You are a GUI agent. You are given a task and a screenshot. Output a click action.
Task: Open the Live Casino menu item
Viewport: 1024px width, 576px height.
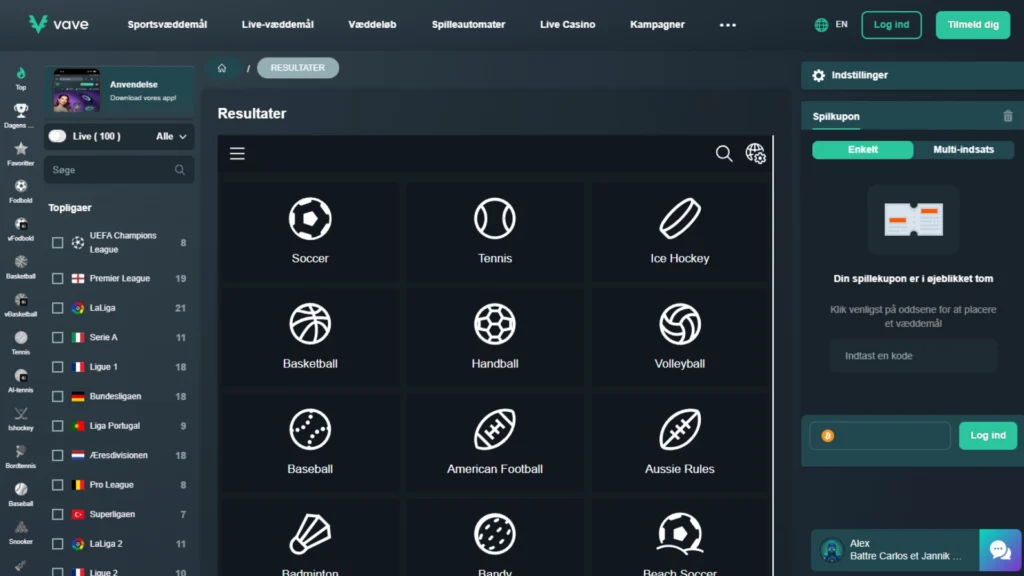point(567,24)
